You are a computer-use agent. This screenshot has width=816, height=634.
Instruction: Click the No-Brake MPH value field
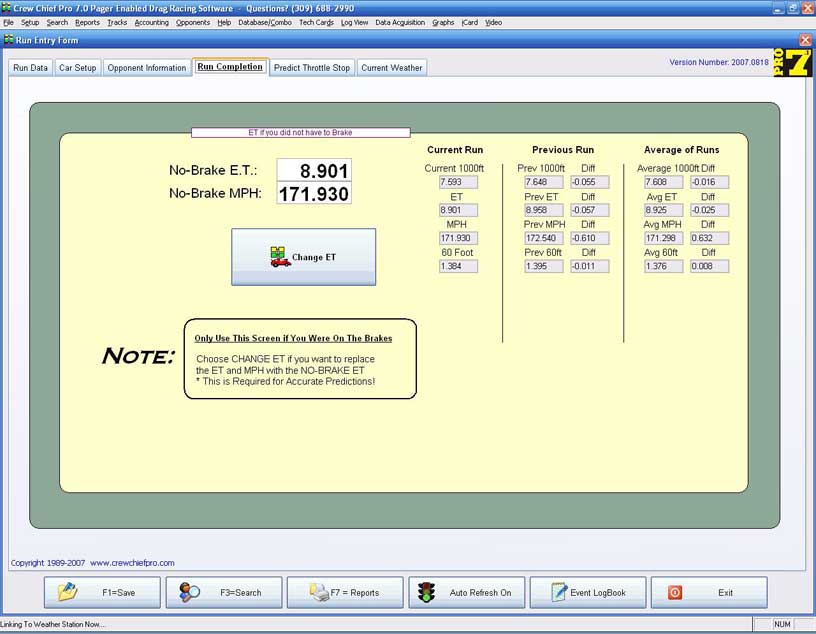pyautogui.click(x=314, y=193)
